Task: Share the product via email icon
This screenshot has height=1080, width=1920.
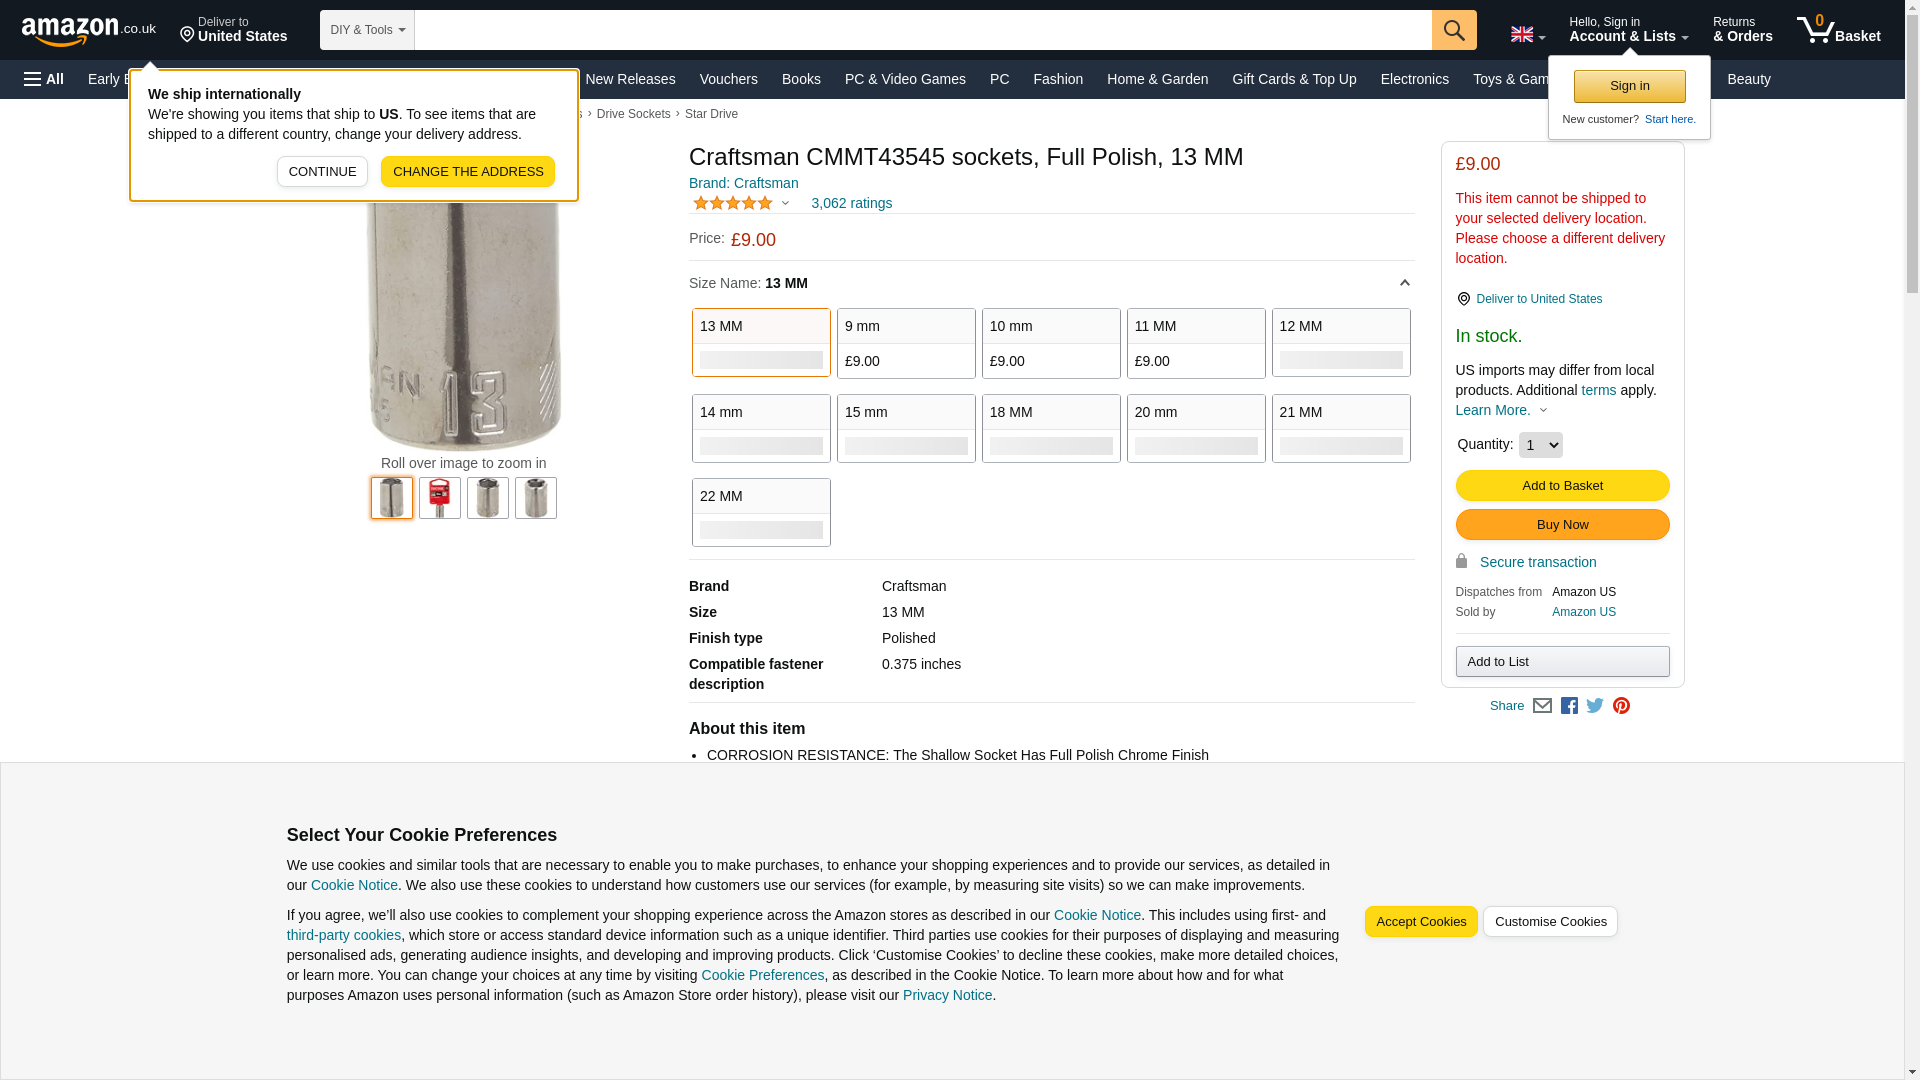Action: [1542, 706]
